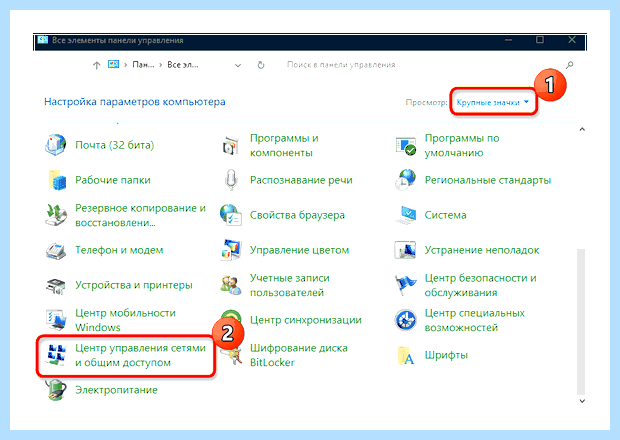Viewport: 620px width, 440px height.
Task: Open the Почта (32 бита) icon
Action: pyautogui.click(x=55, y=145)
